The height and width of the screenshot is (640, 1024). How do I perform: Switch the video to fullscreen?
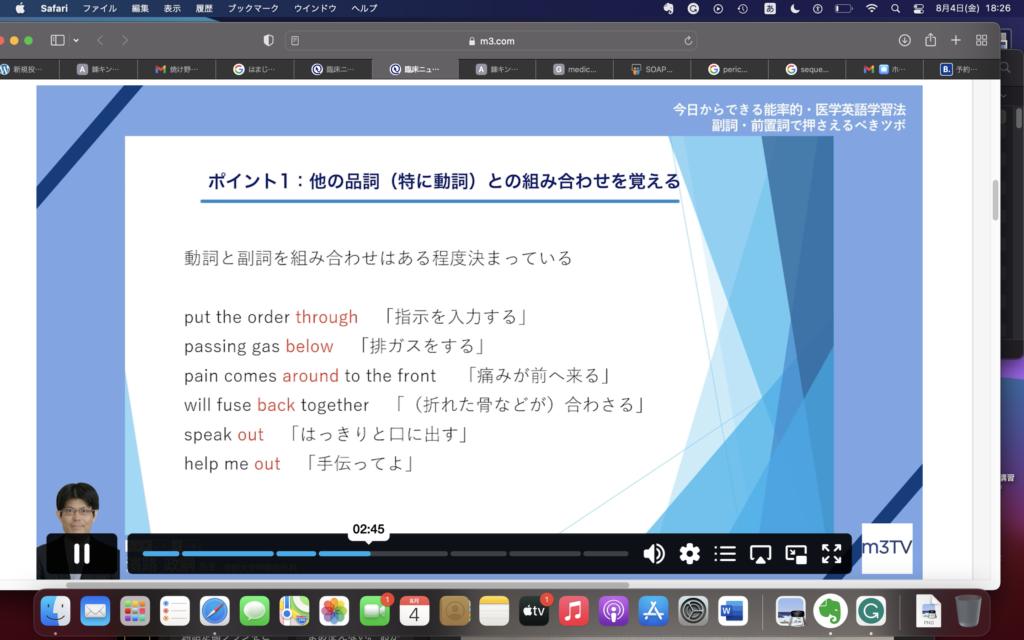click(x=831, y=554)
